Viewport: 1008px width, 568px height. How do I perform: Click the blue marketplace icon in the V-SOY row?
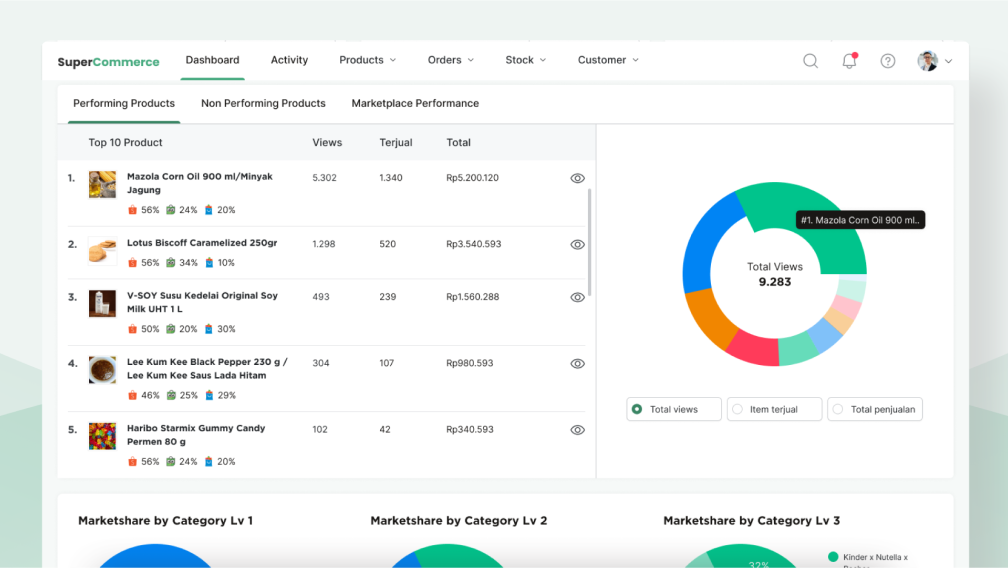[208, 329]
